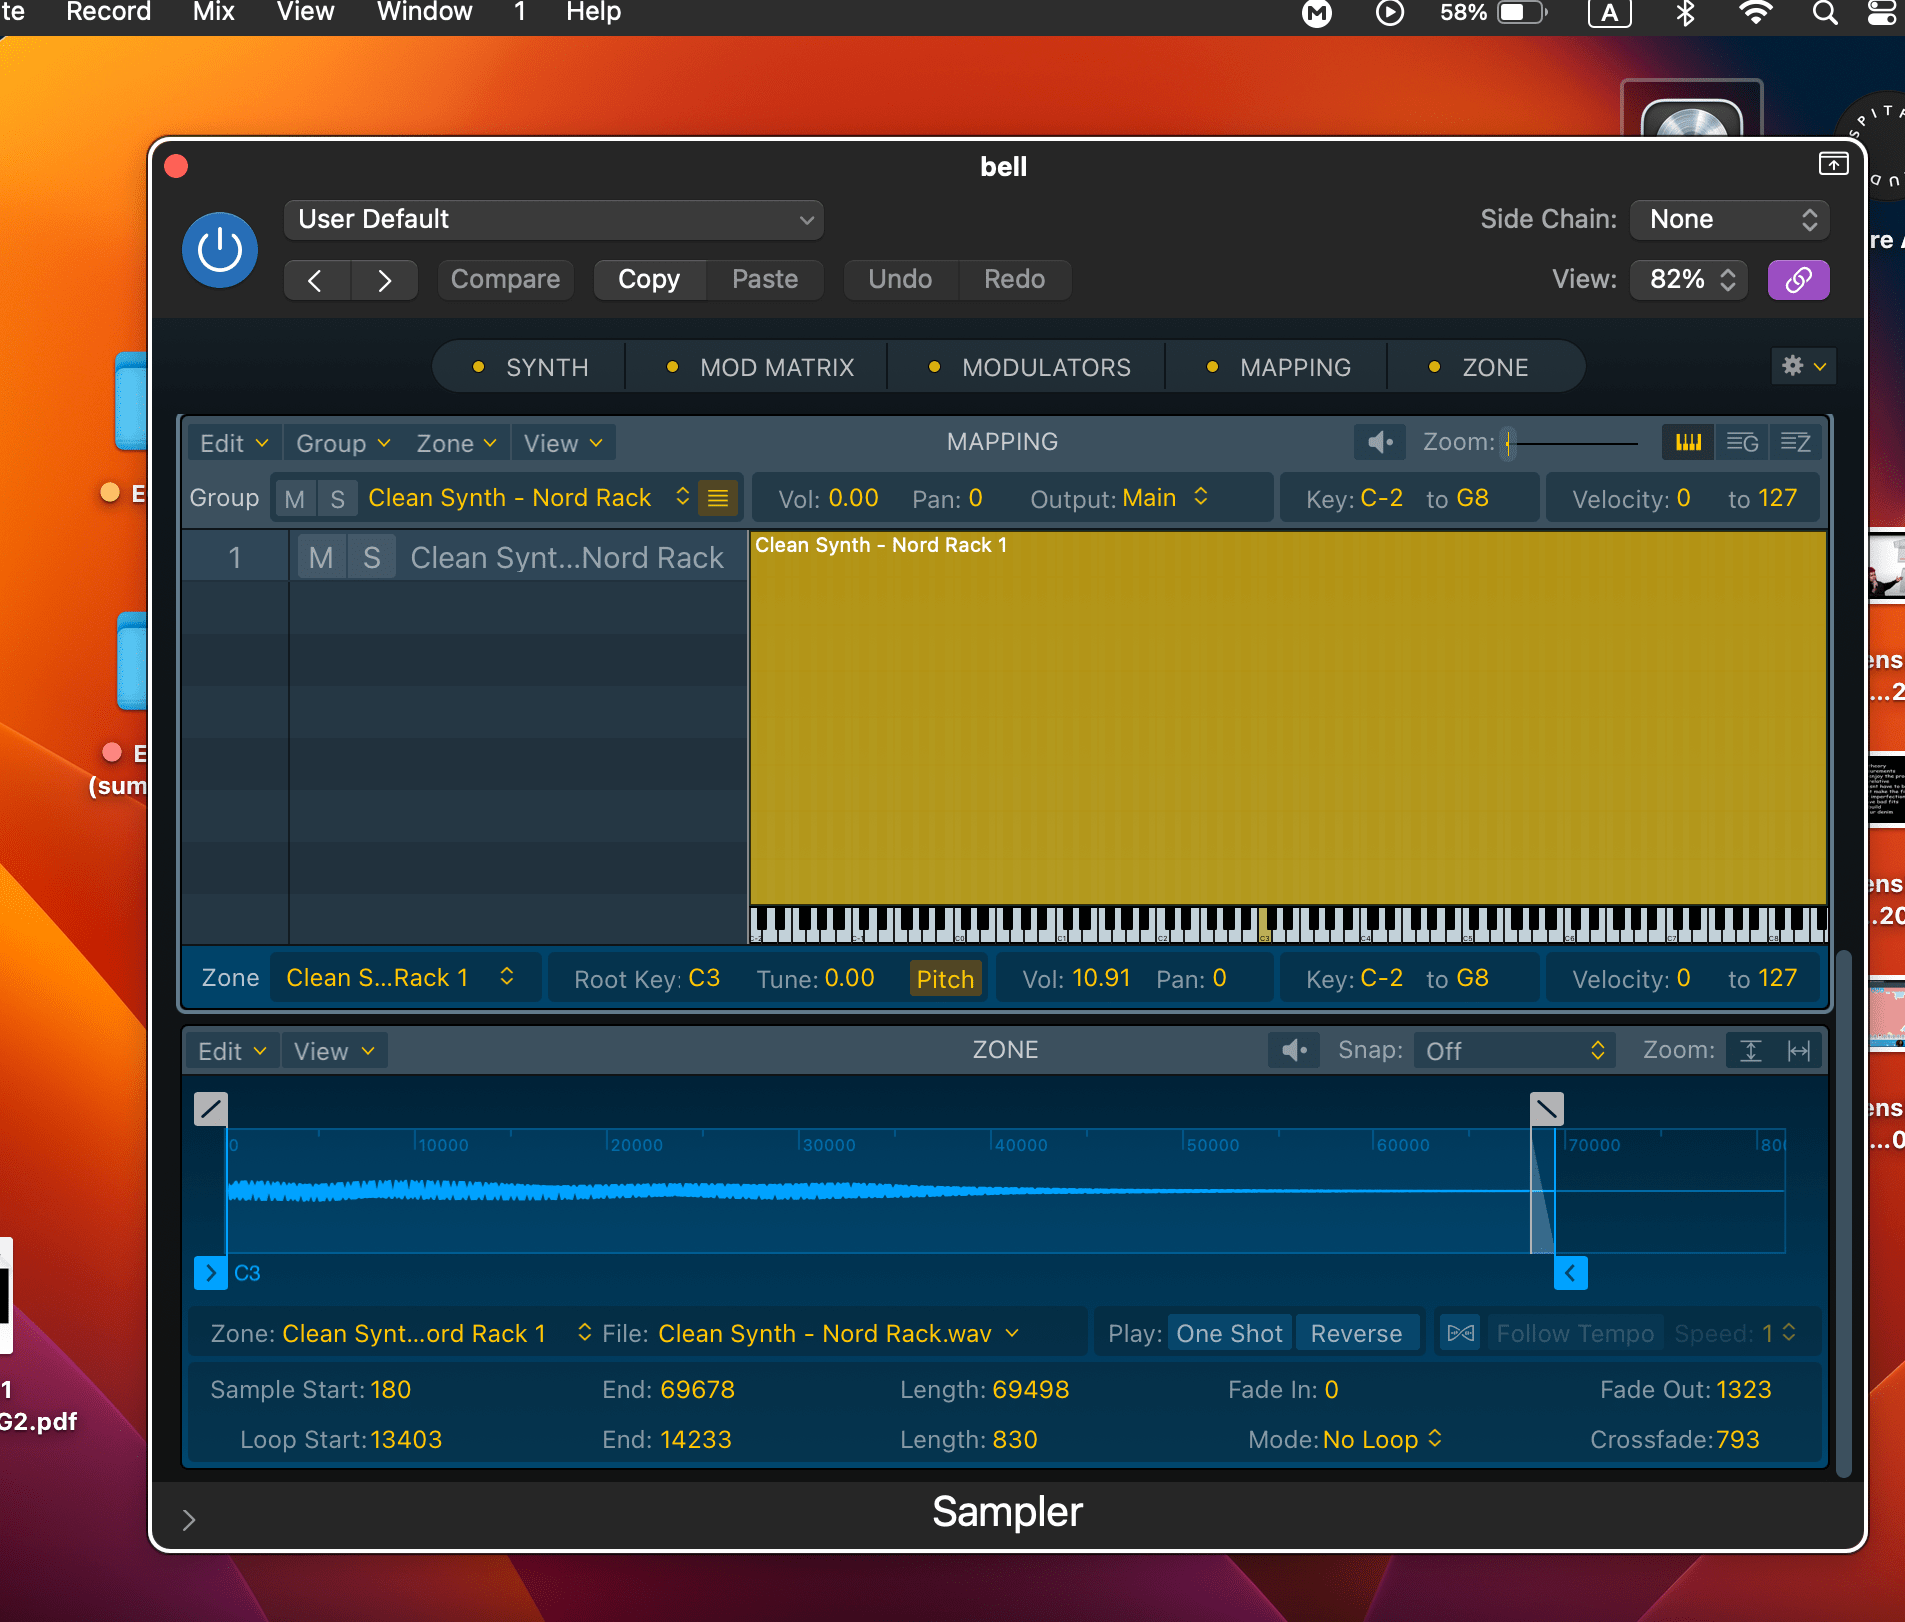
Task: Enable the crossfade loop icon beside Follow Tempo
Action: [1459, 1332]
